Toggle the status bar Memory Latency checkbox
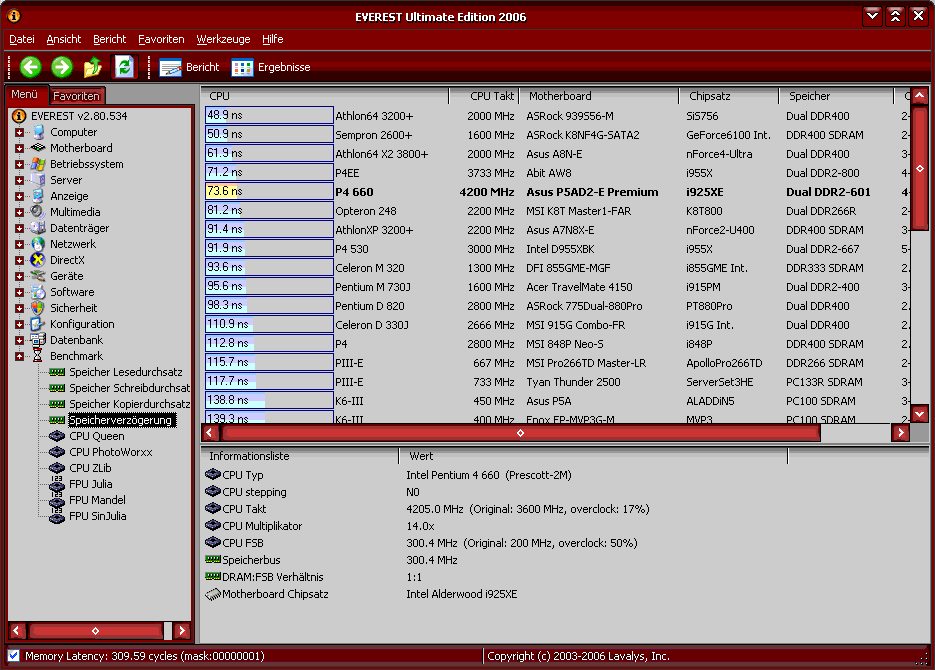Image resolution: width=935 pixels, height=670 pixels. pos(14,656)
